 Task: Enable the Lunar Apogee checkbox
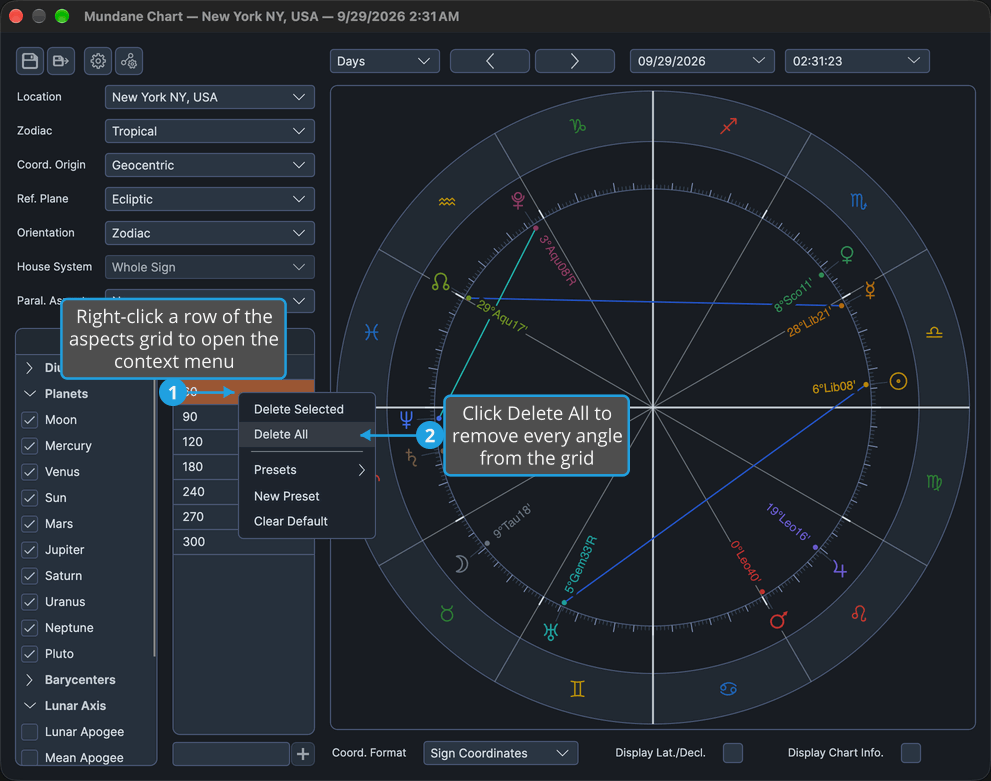(x=30, y=732)
